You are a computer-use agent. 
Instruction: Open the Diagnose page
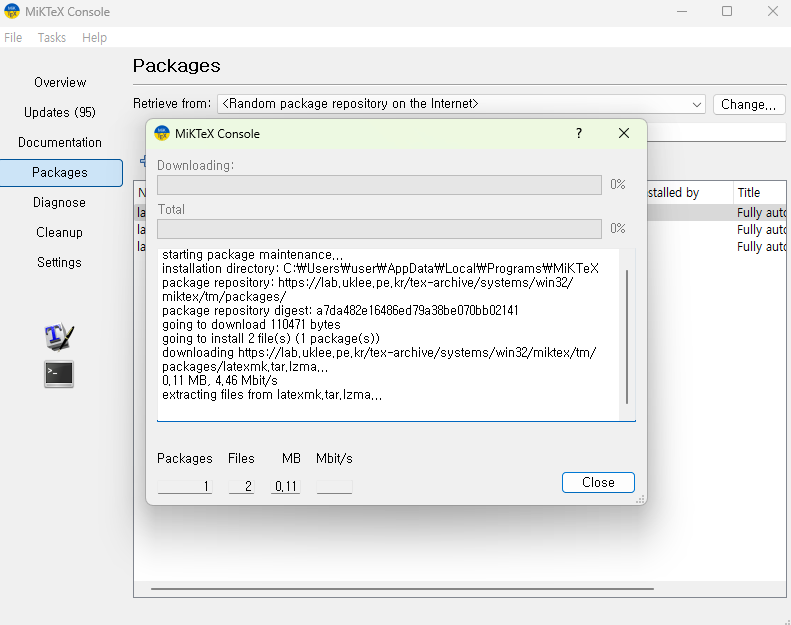coord(60,202)
